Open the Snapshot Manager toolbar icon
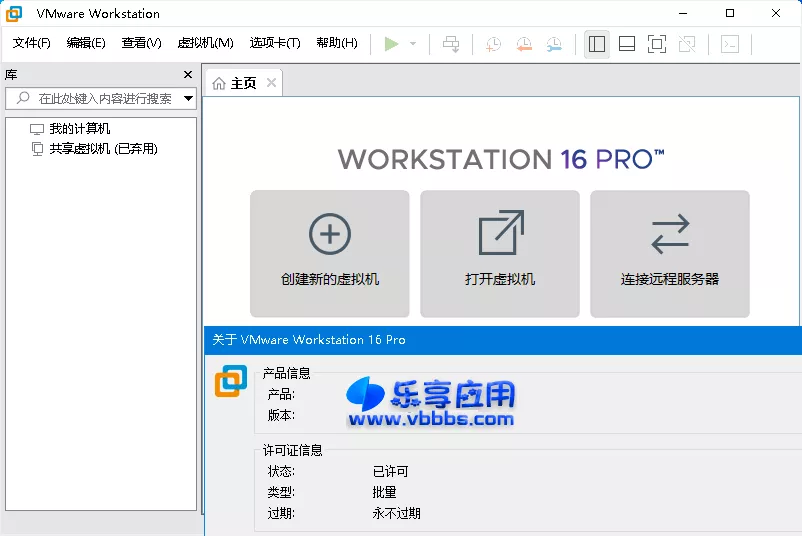The image size is (802, 536). 554,44
